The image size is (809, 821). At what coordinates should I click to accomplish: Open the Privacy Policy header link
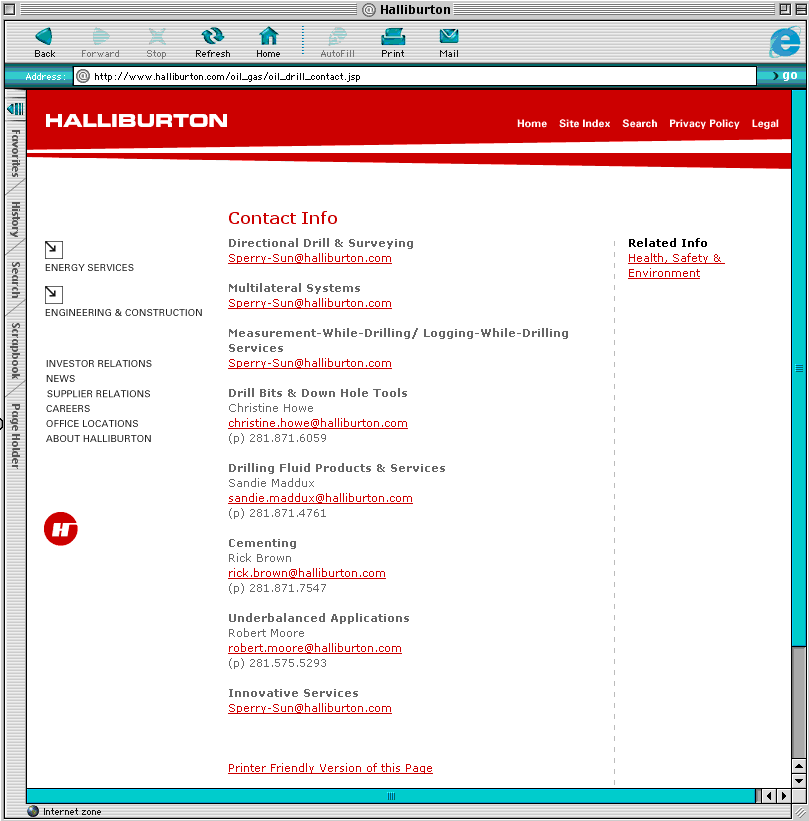704,124
